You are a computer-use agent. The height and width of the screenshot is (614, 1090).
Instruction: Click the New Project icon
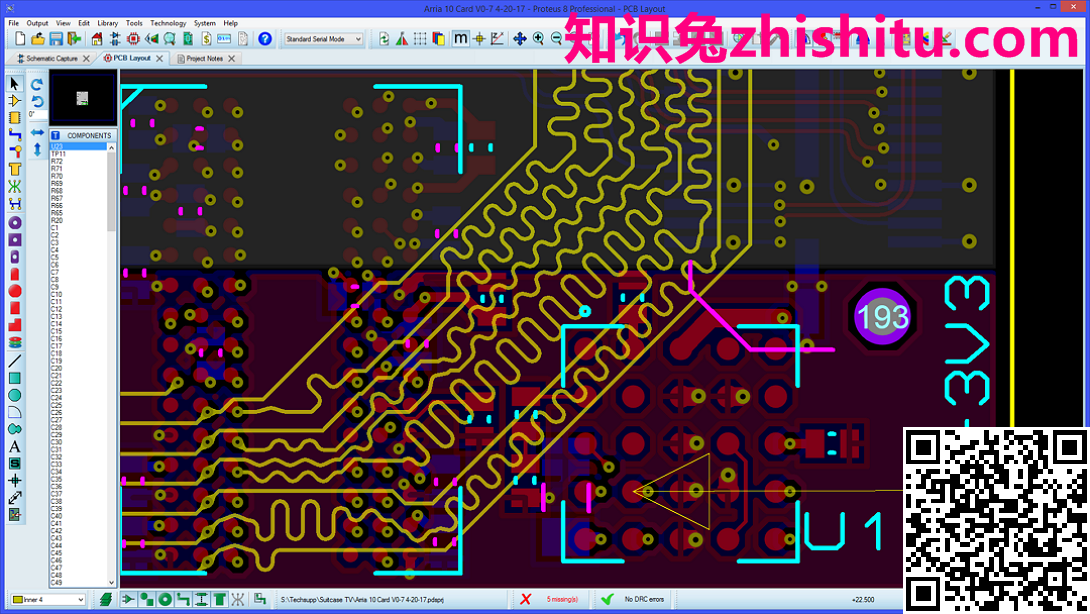(x=20, y=39)
